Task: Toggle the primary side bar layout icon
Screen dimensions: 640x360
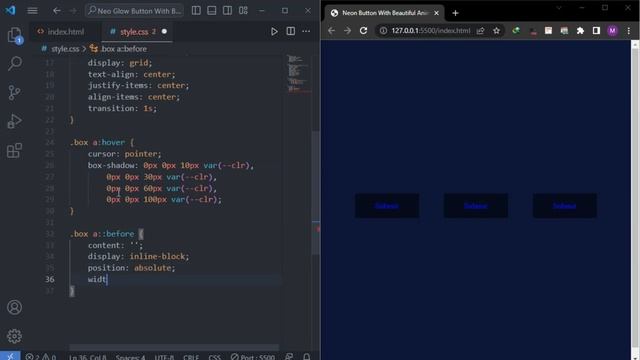Action: pyautogui.click(x=196, y=11)
